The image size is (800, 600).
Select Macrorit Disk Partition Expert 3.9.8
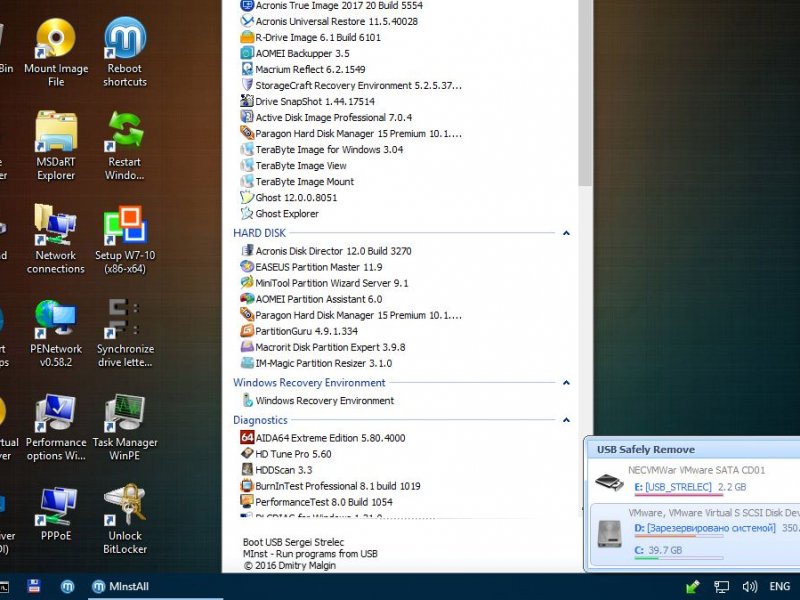click(322, 347)
